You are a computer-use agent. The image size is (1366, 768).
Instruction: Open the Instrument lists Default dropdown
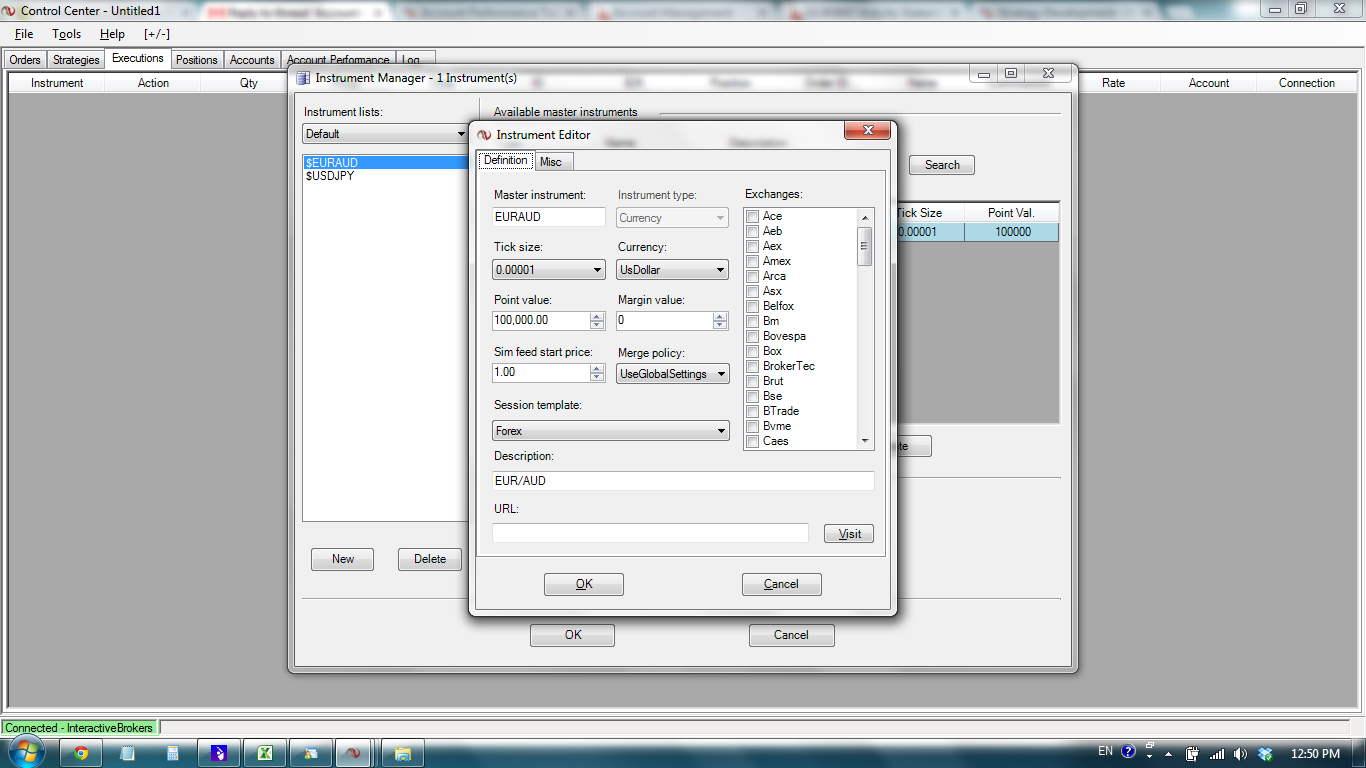(385, 134)
